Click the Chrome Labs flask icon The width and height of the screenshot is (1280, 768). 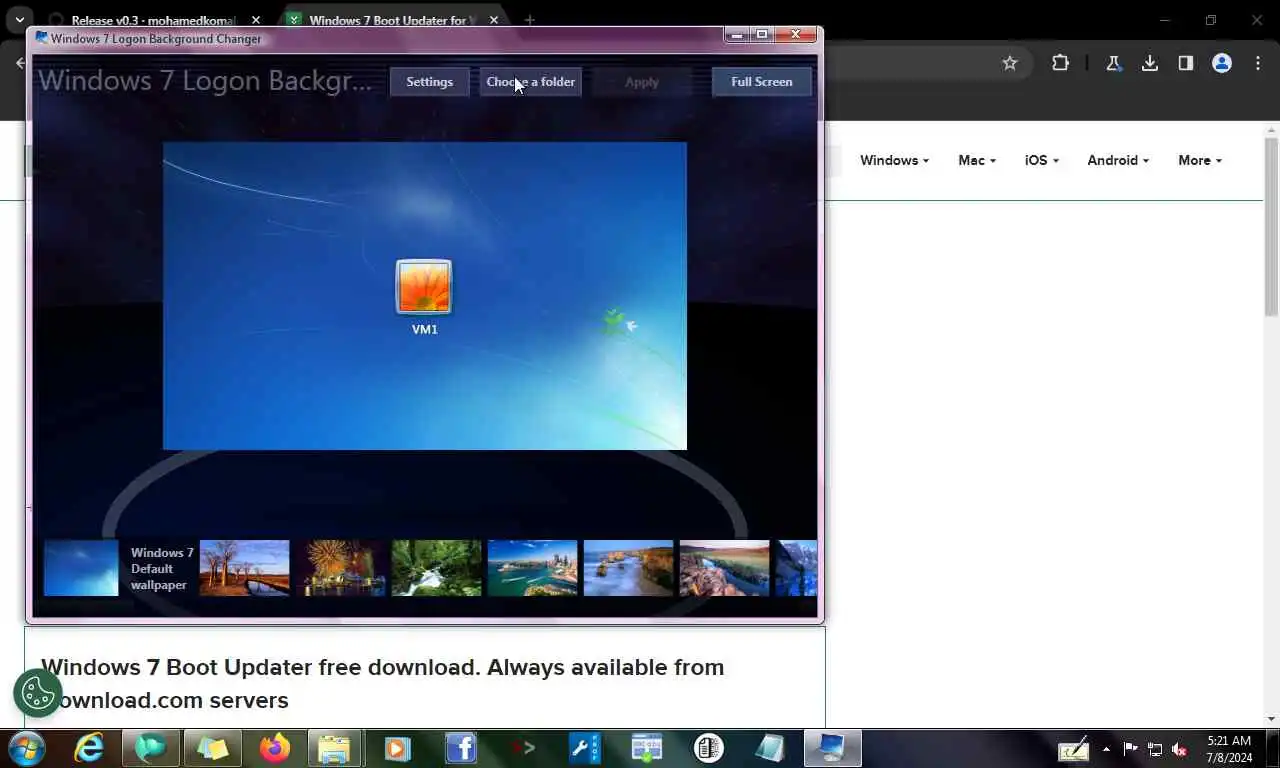point(1113,63)
